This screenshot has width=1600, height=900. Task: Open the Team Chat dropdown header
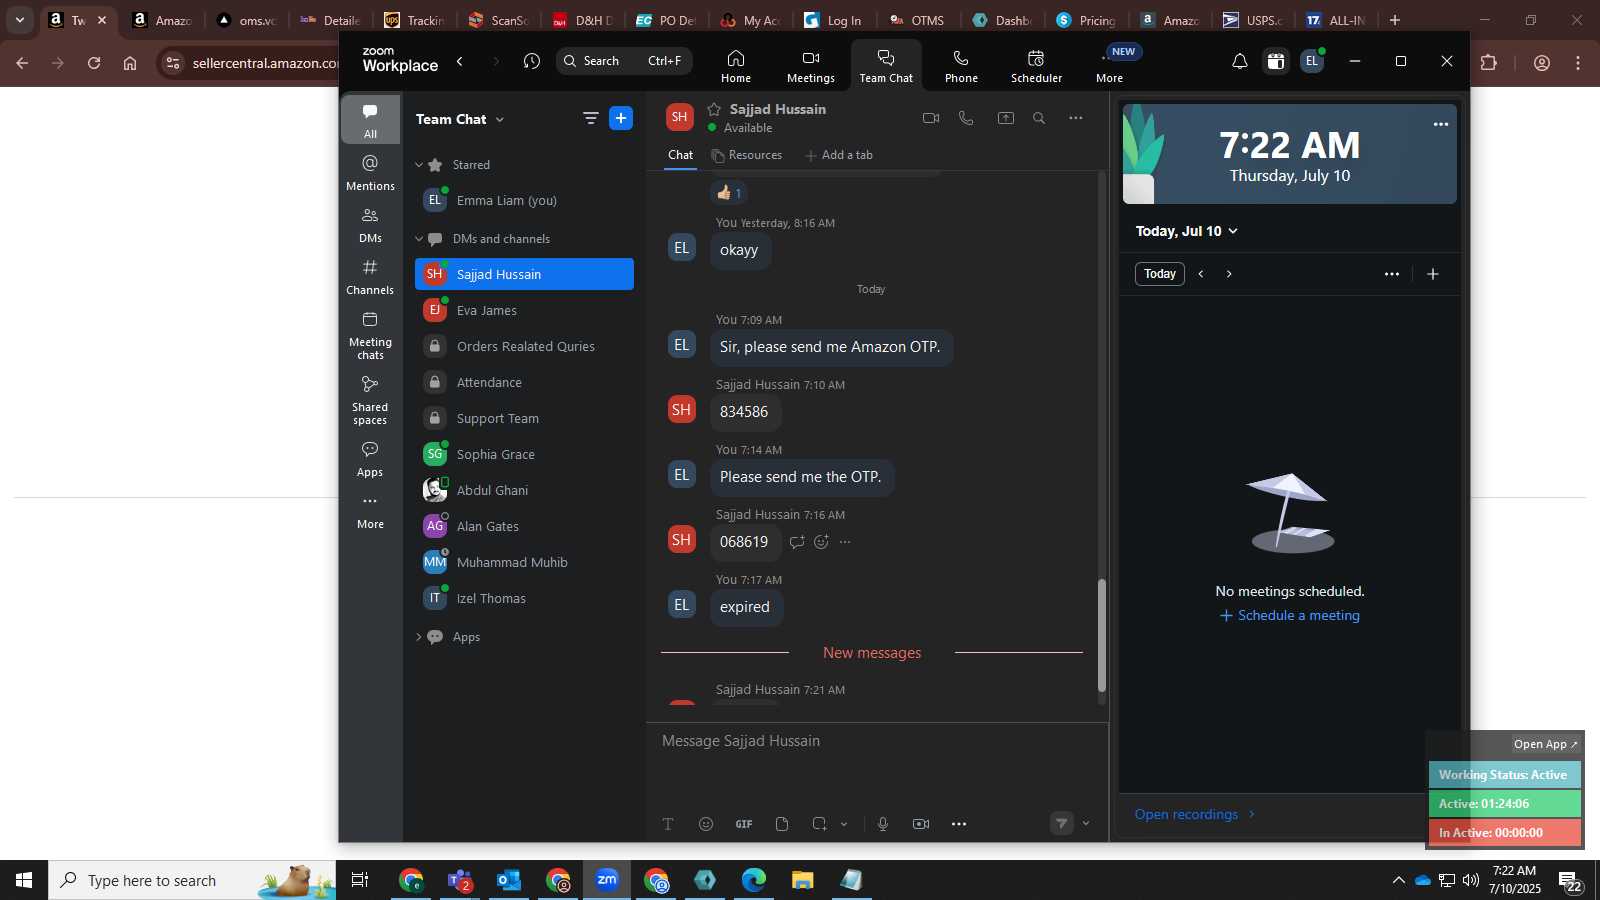tap(460, 119)
